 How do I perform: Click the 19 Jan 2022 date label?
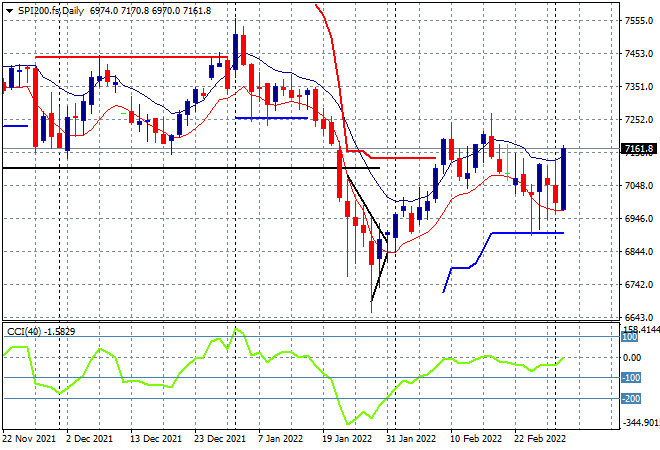(x=347, y=439)
